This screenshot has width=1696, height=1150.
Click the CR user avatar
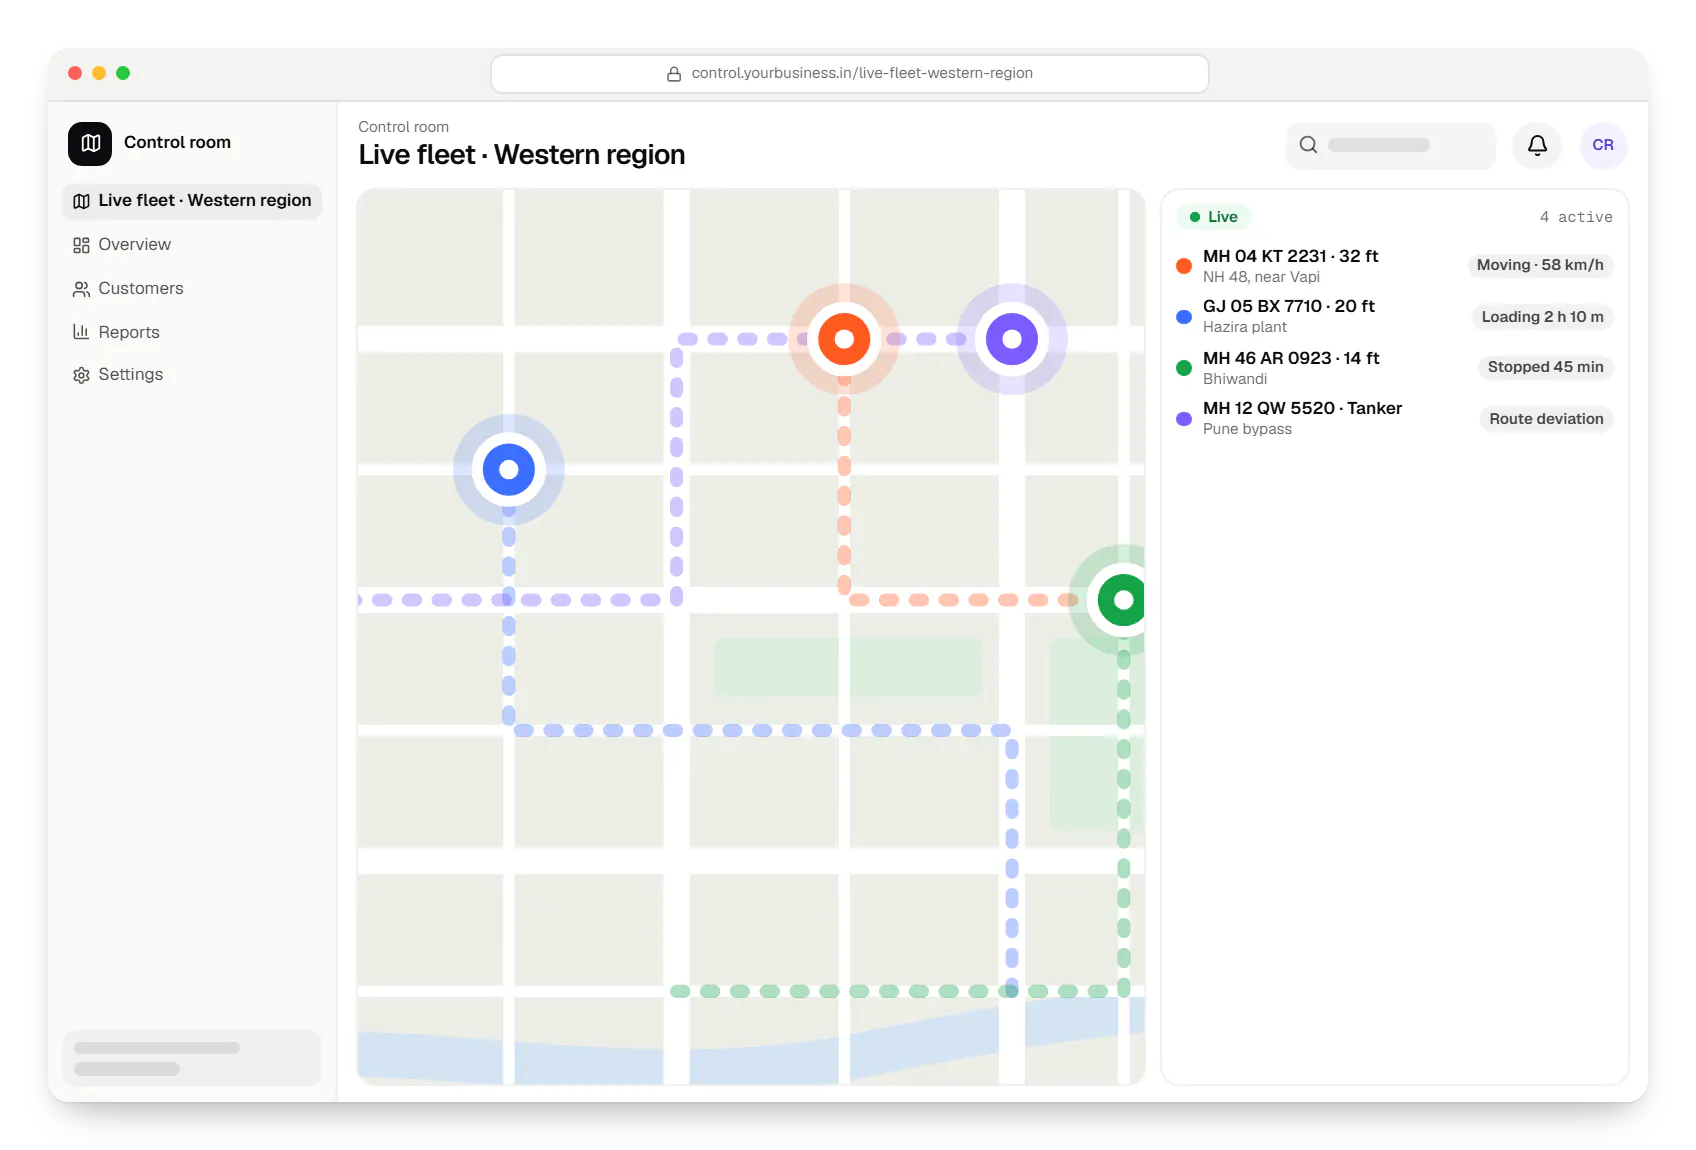click(1603, 145)
